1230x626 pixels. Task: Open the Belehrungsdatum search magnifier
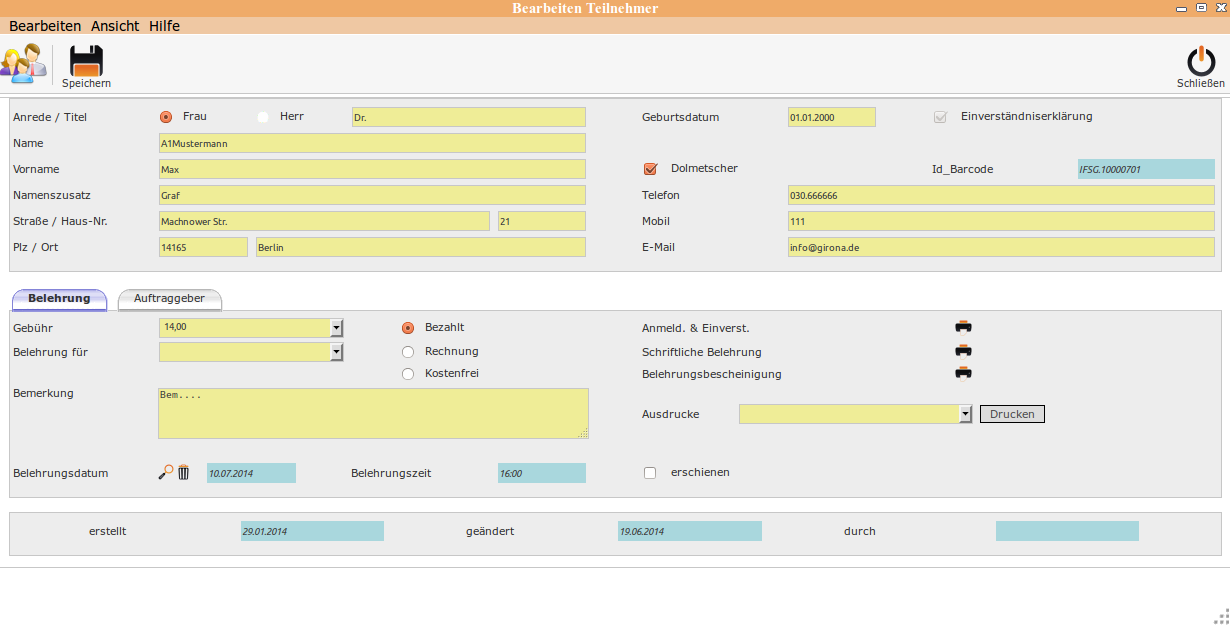click(x=166, y=473)
